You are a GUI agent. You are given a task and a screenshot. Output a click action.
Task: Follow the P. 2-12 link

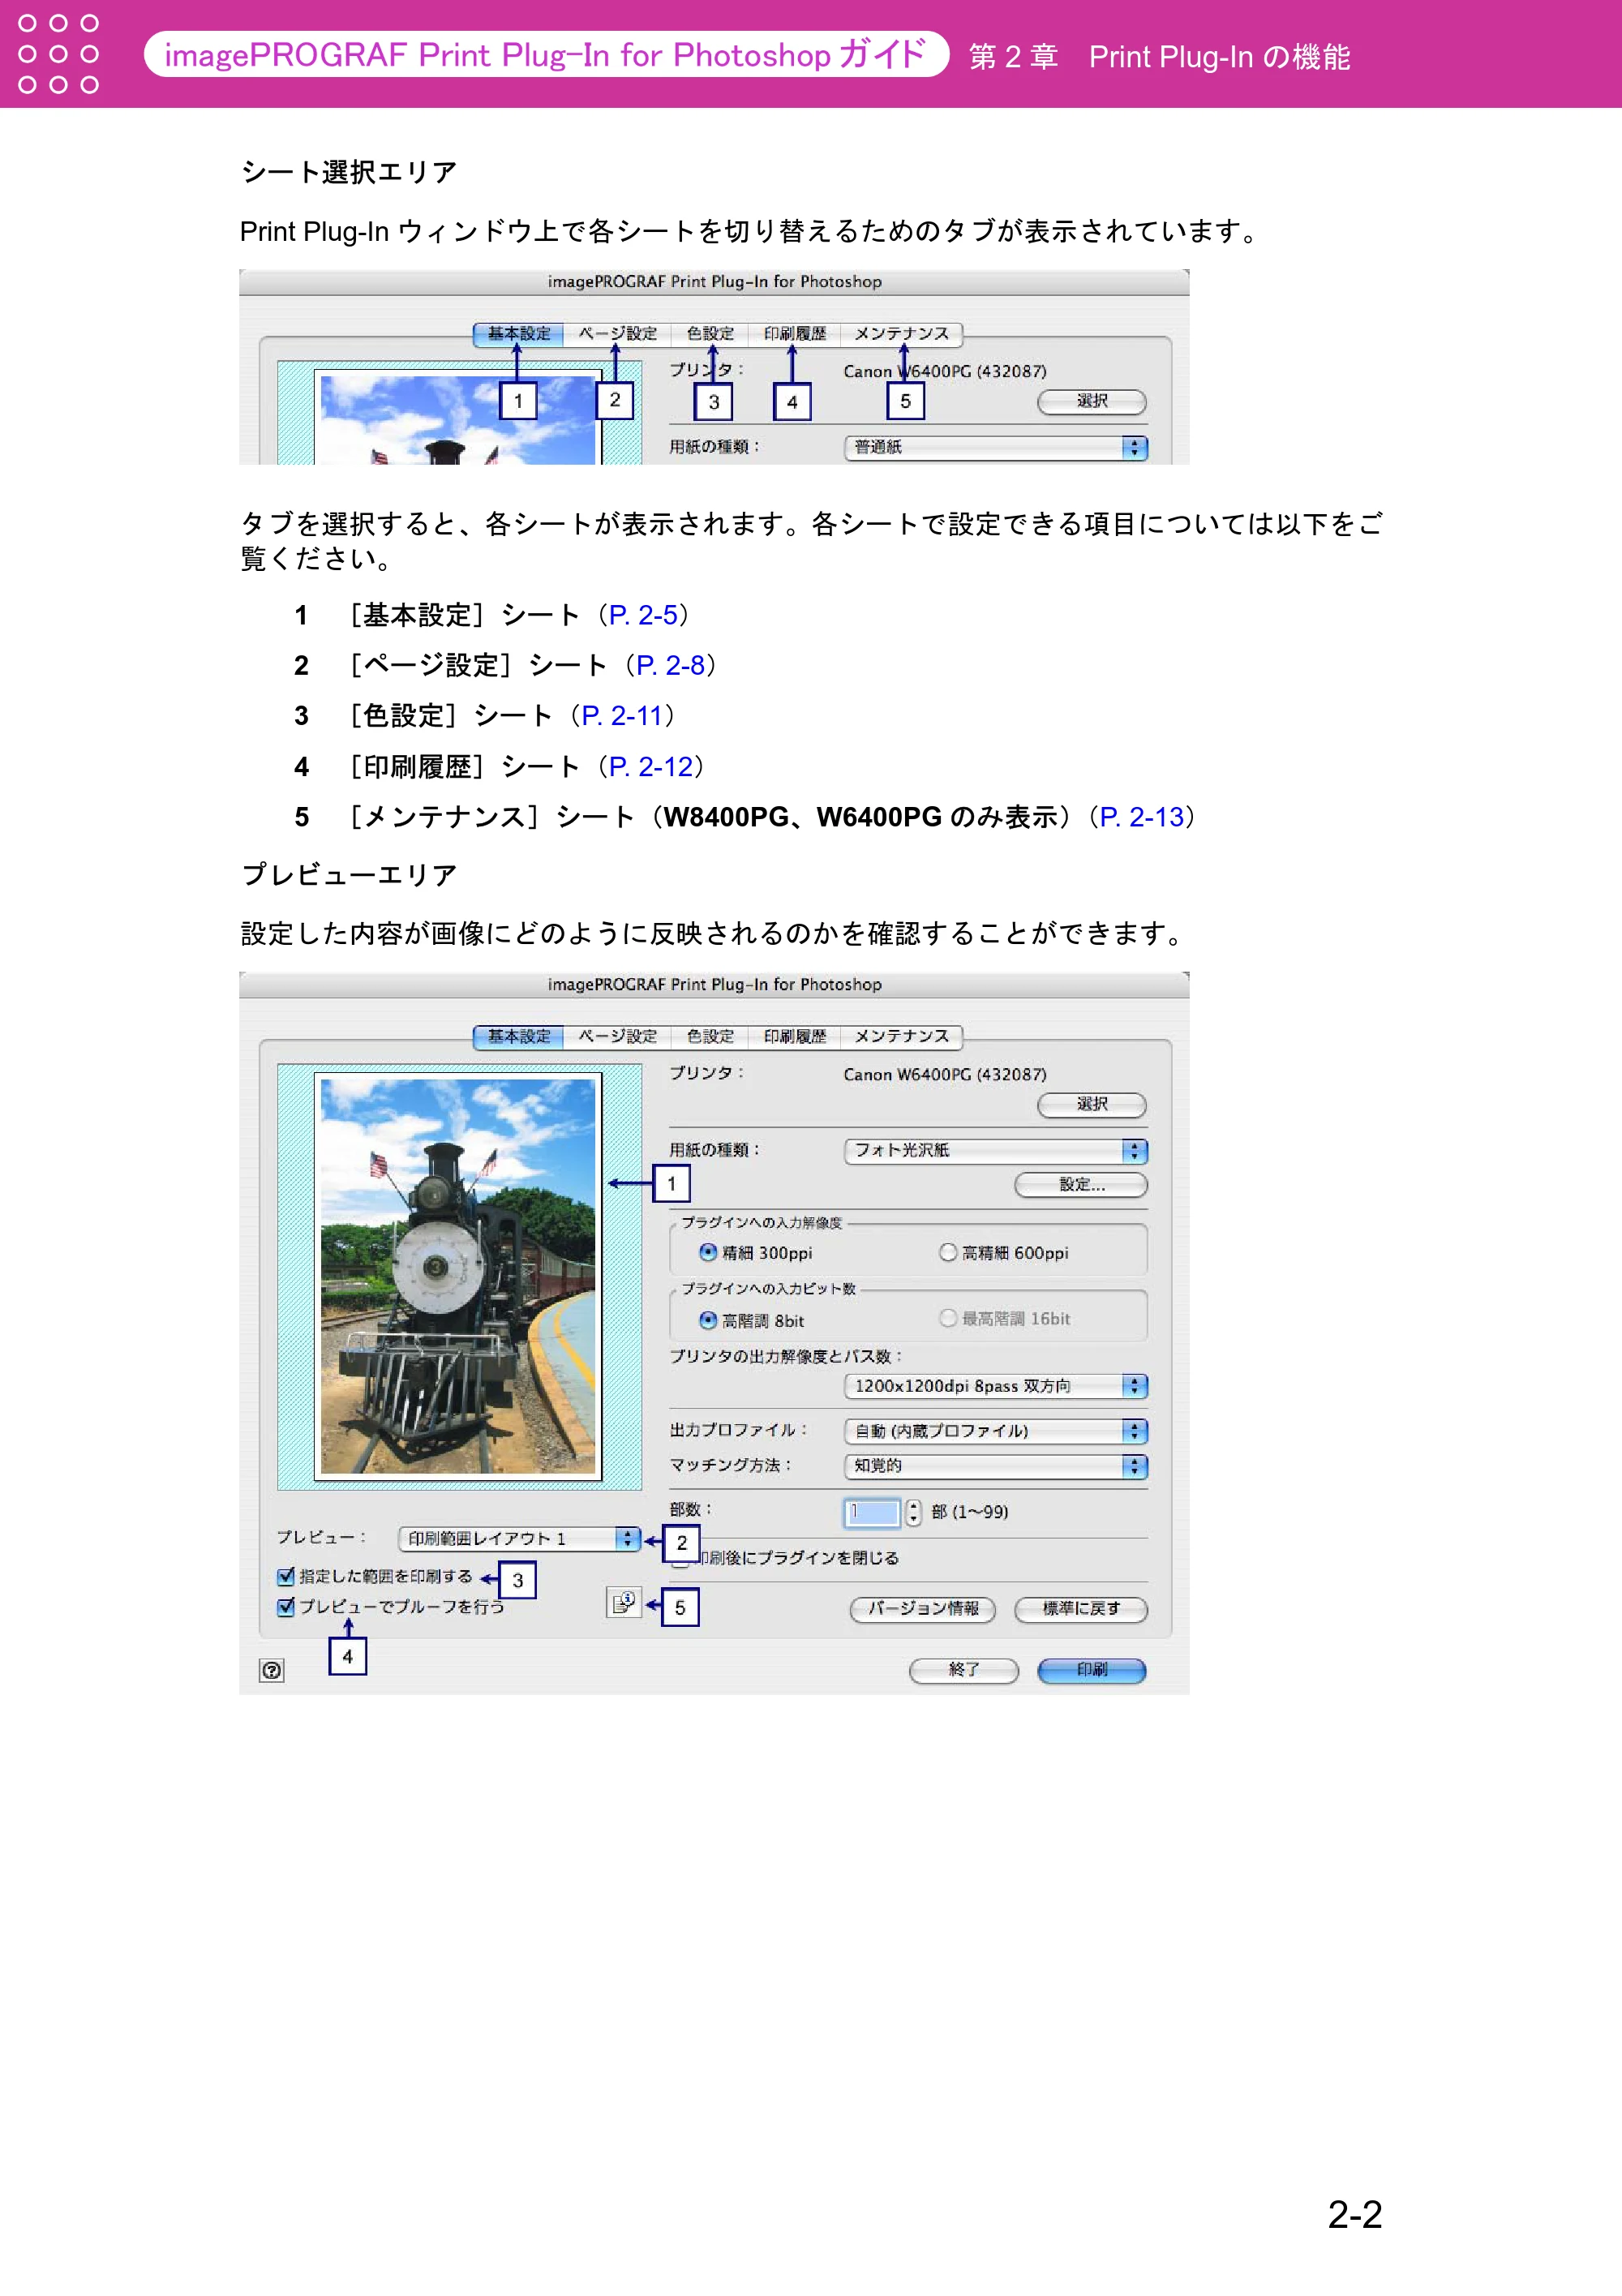pos(651,767)
